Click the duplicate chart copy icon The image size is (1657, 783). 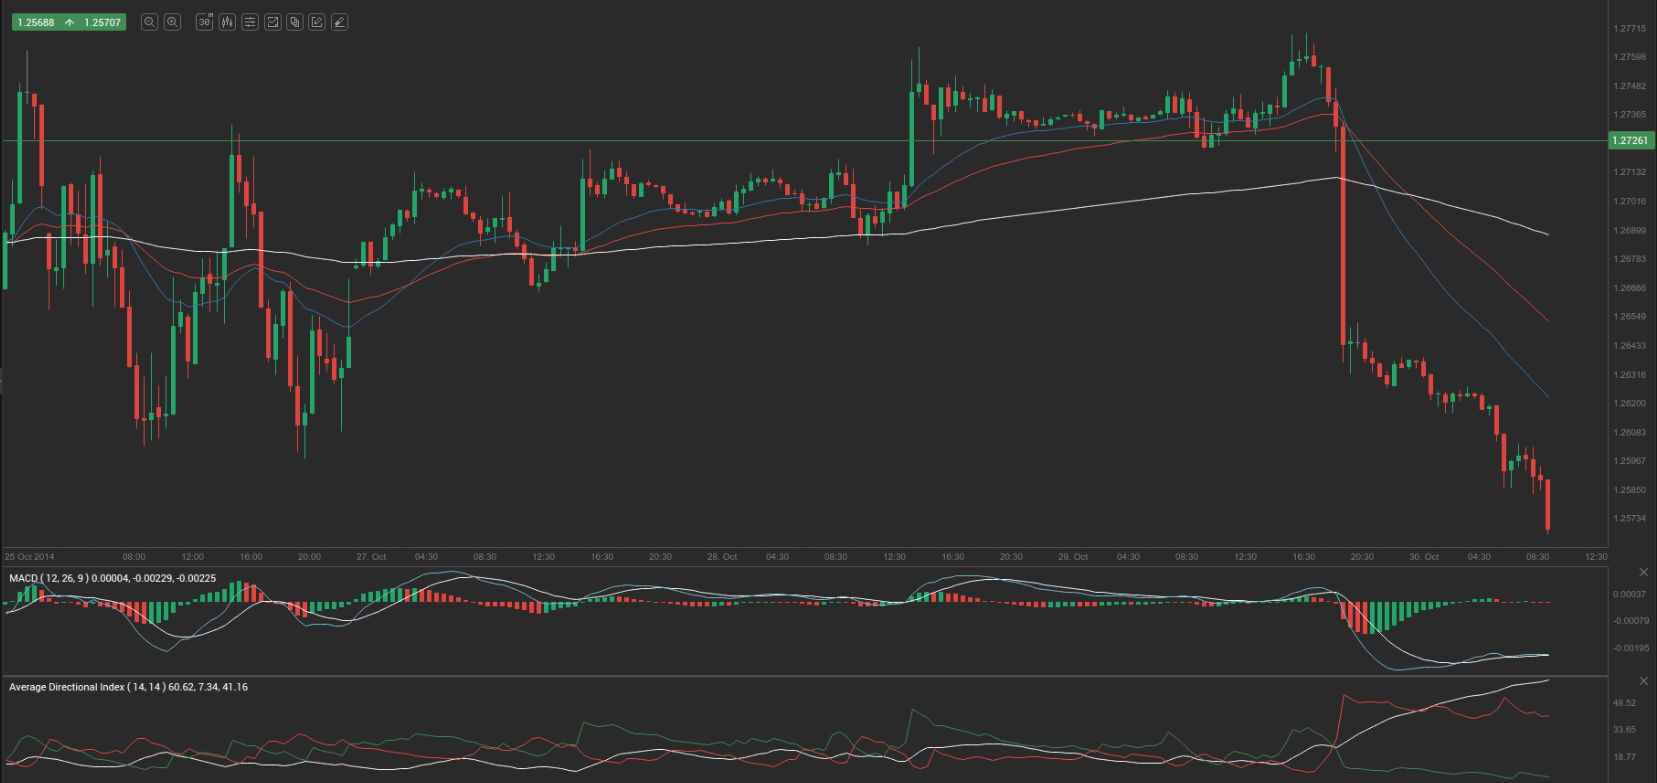295,22
